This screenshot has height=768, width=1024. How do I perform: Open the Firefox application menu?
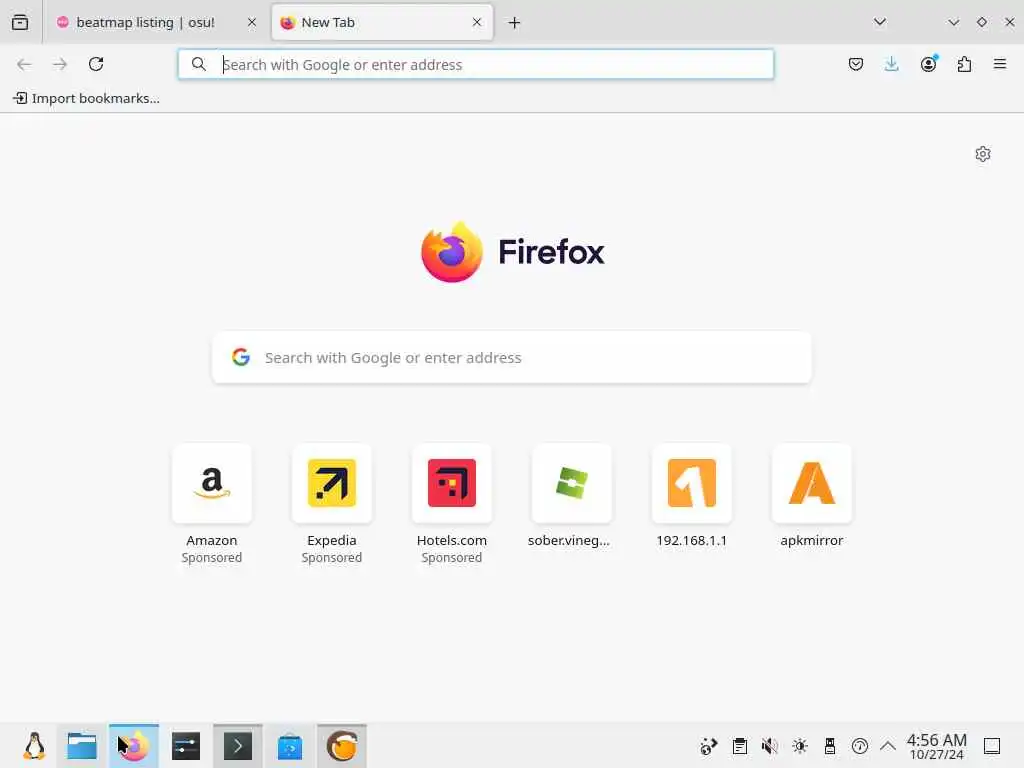(x=1000, y=64)
